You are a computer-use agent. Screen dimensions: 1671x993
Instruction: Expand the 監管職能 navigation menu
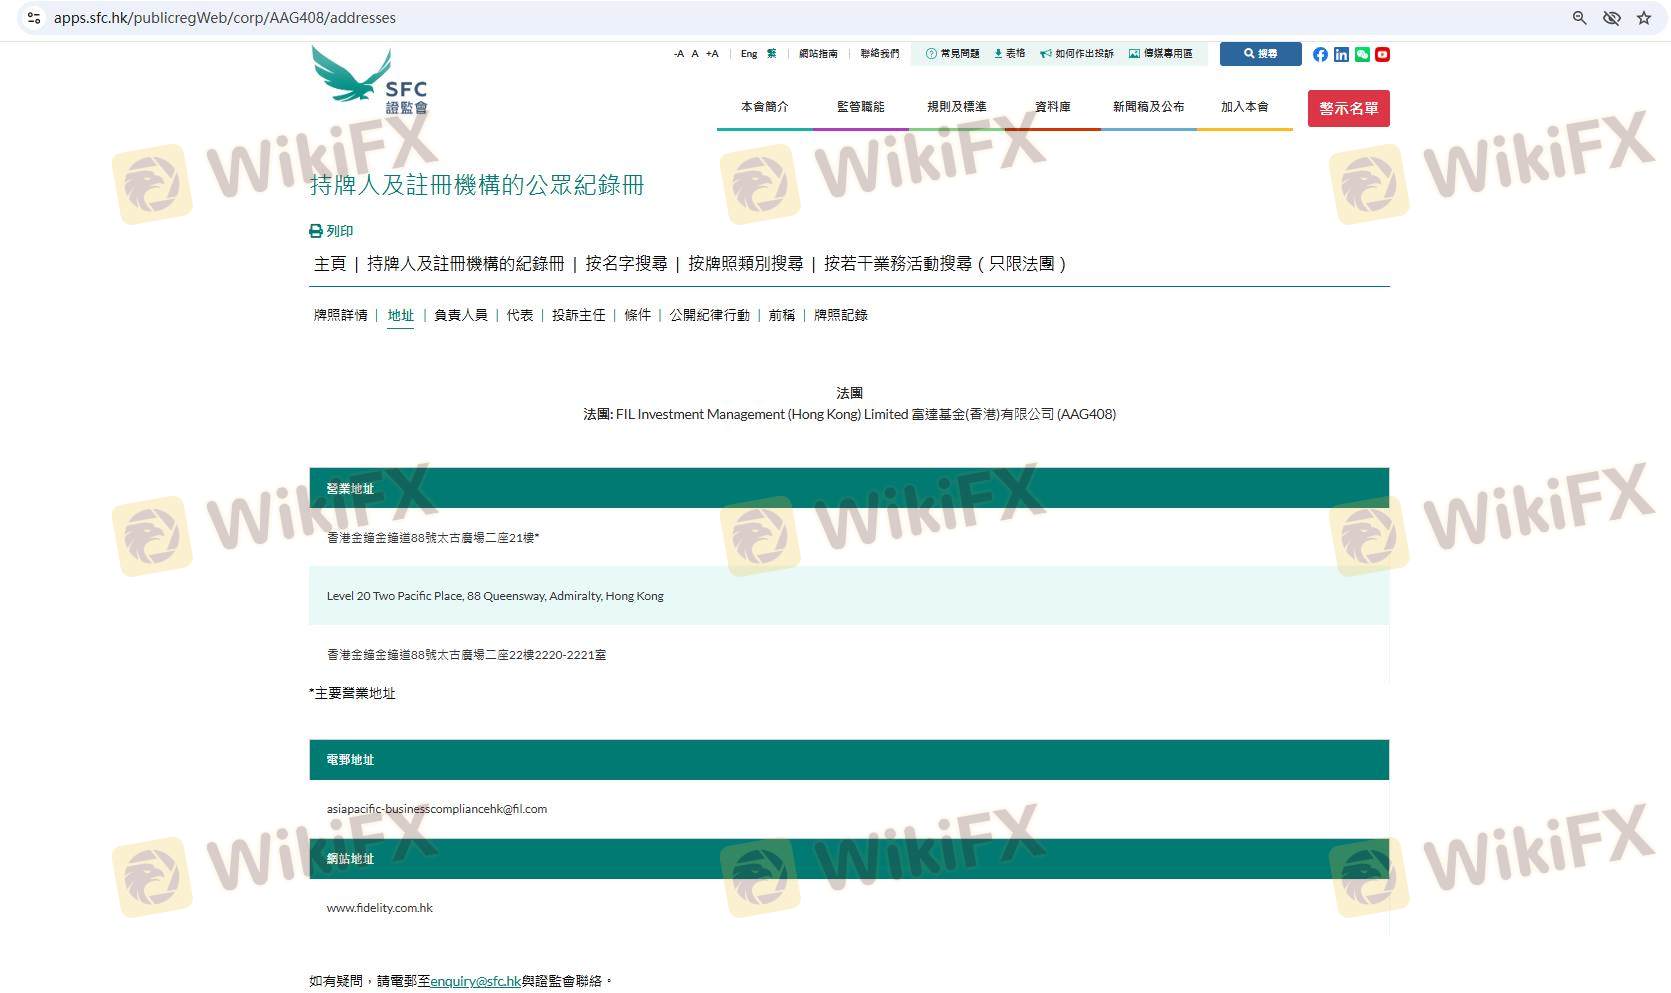pyautogui.click(x=860, y=107)
